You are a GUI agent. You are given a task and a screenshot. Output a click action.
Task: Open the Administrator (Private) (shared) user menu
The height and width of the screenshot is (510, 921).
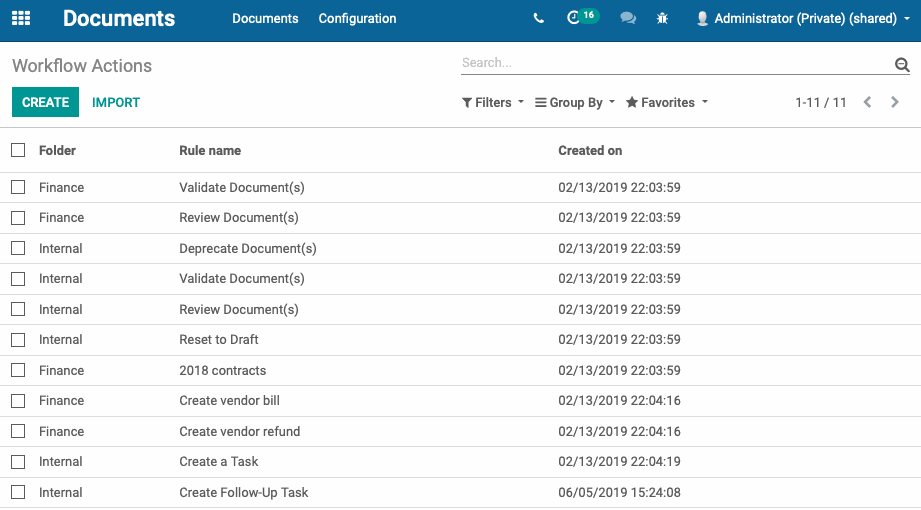tap(802, 19)
